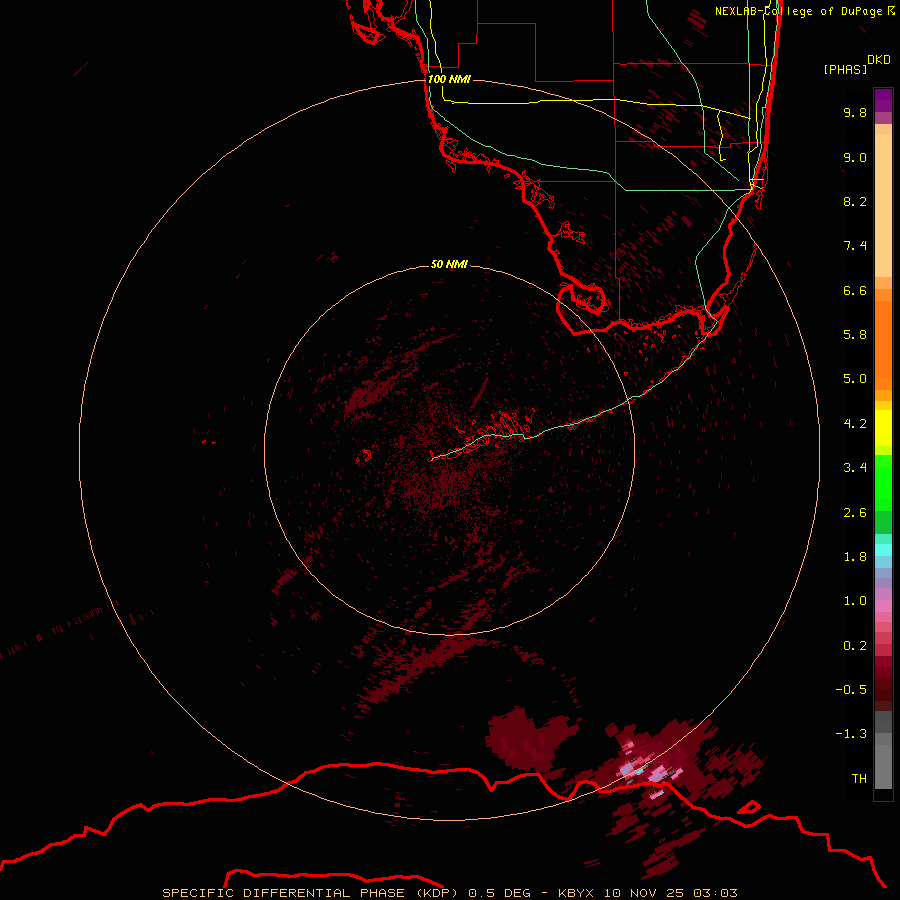Select the 3.4 scale value
Screen dimensions: 900x900
pyautogui.click(x=855, y=468)
